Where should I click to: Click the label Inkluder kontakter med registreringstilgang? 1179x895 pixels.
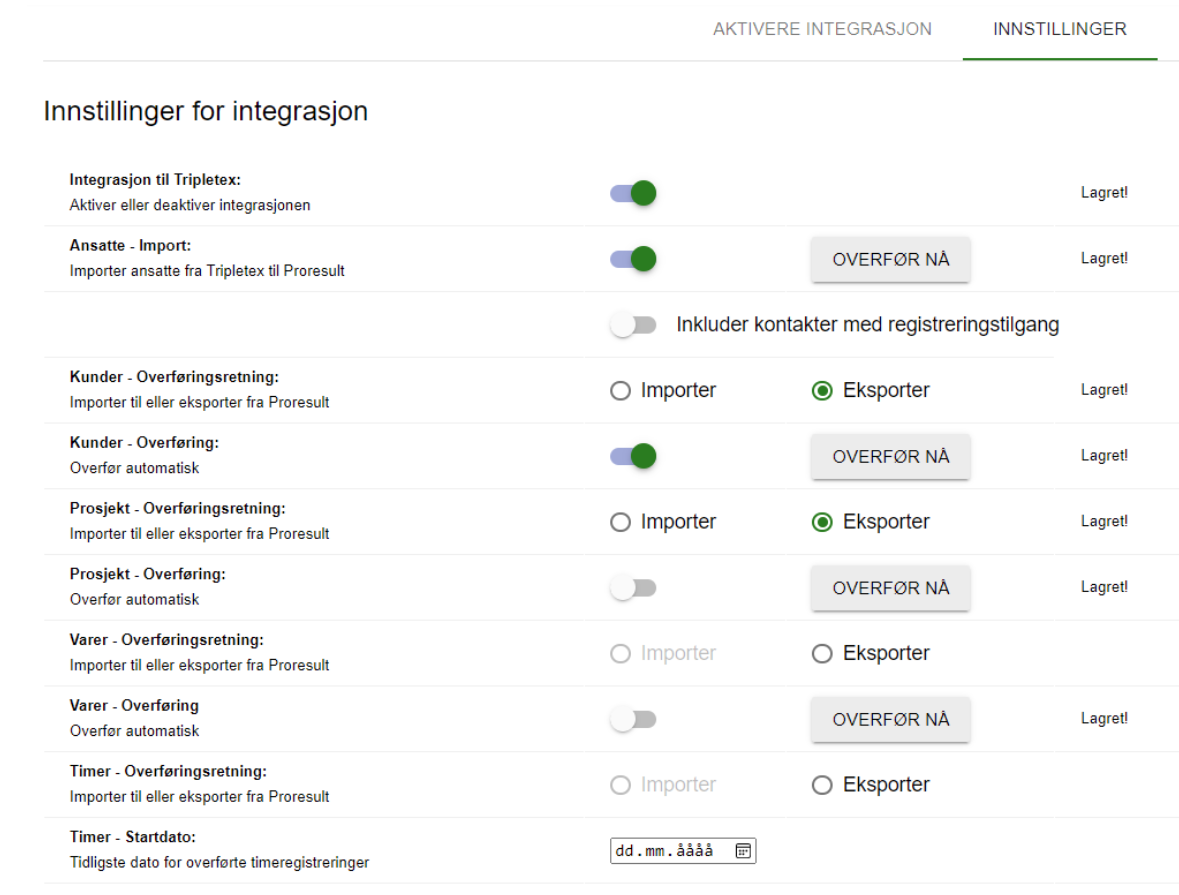click(x=867, y=325)
